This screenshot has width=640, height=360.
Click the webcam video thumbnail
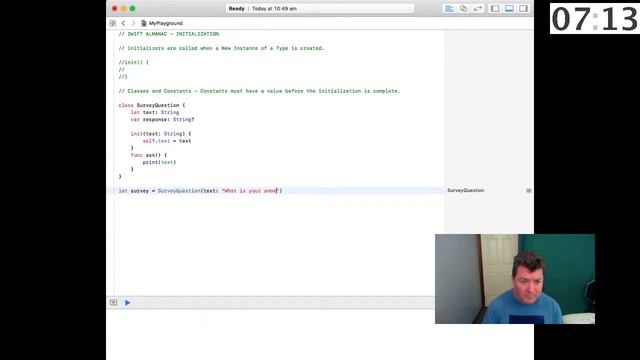515,279
